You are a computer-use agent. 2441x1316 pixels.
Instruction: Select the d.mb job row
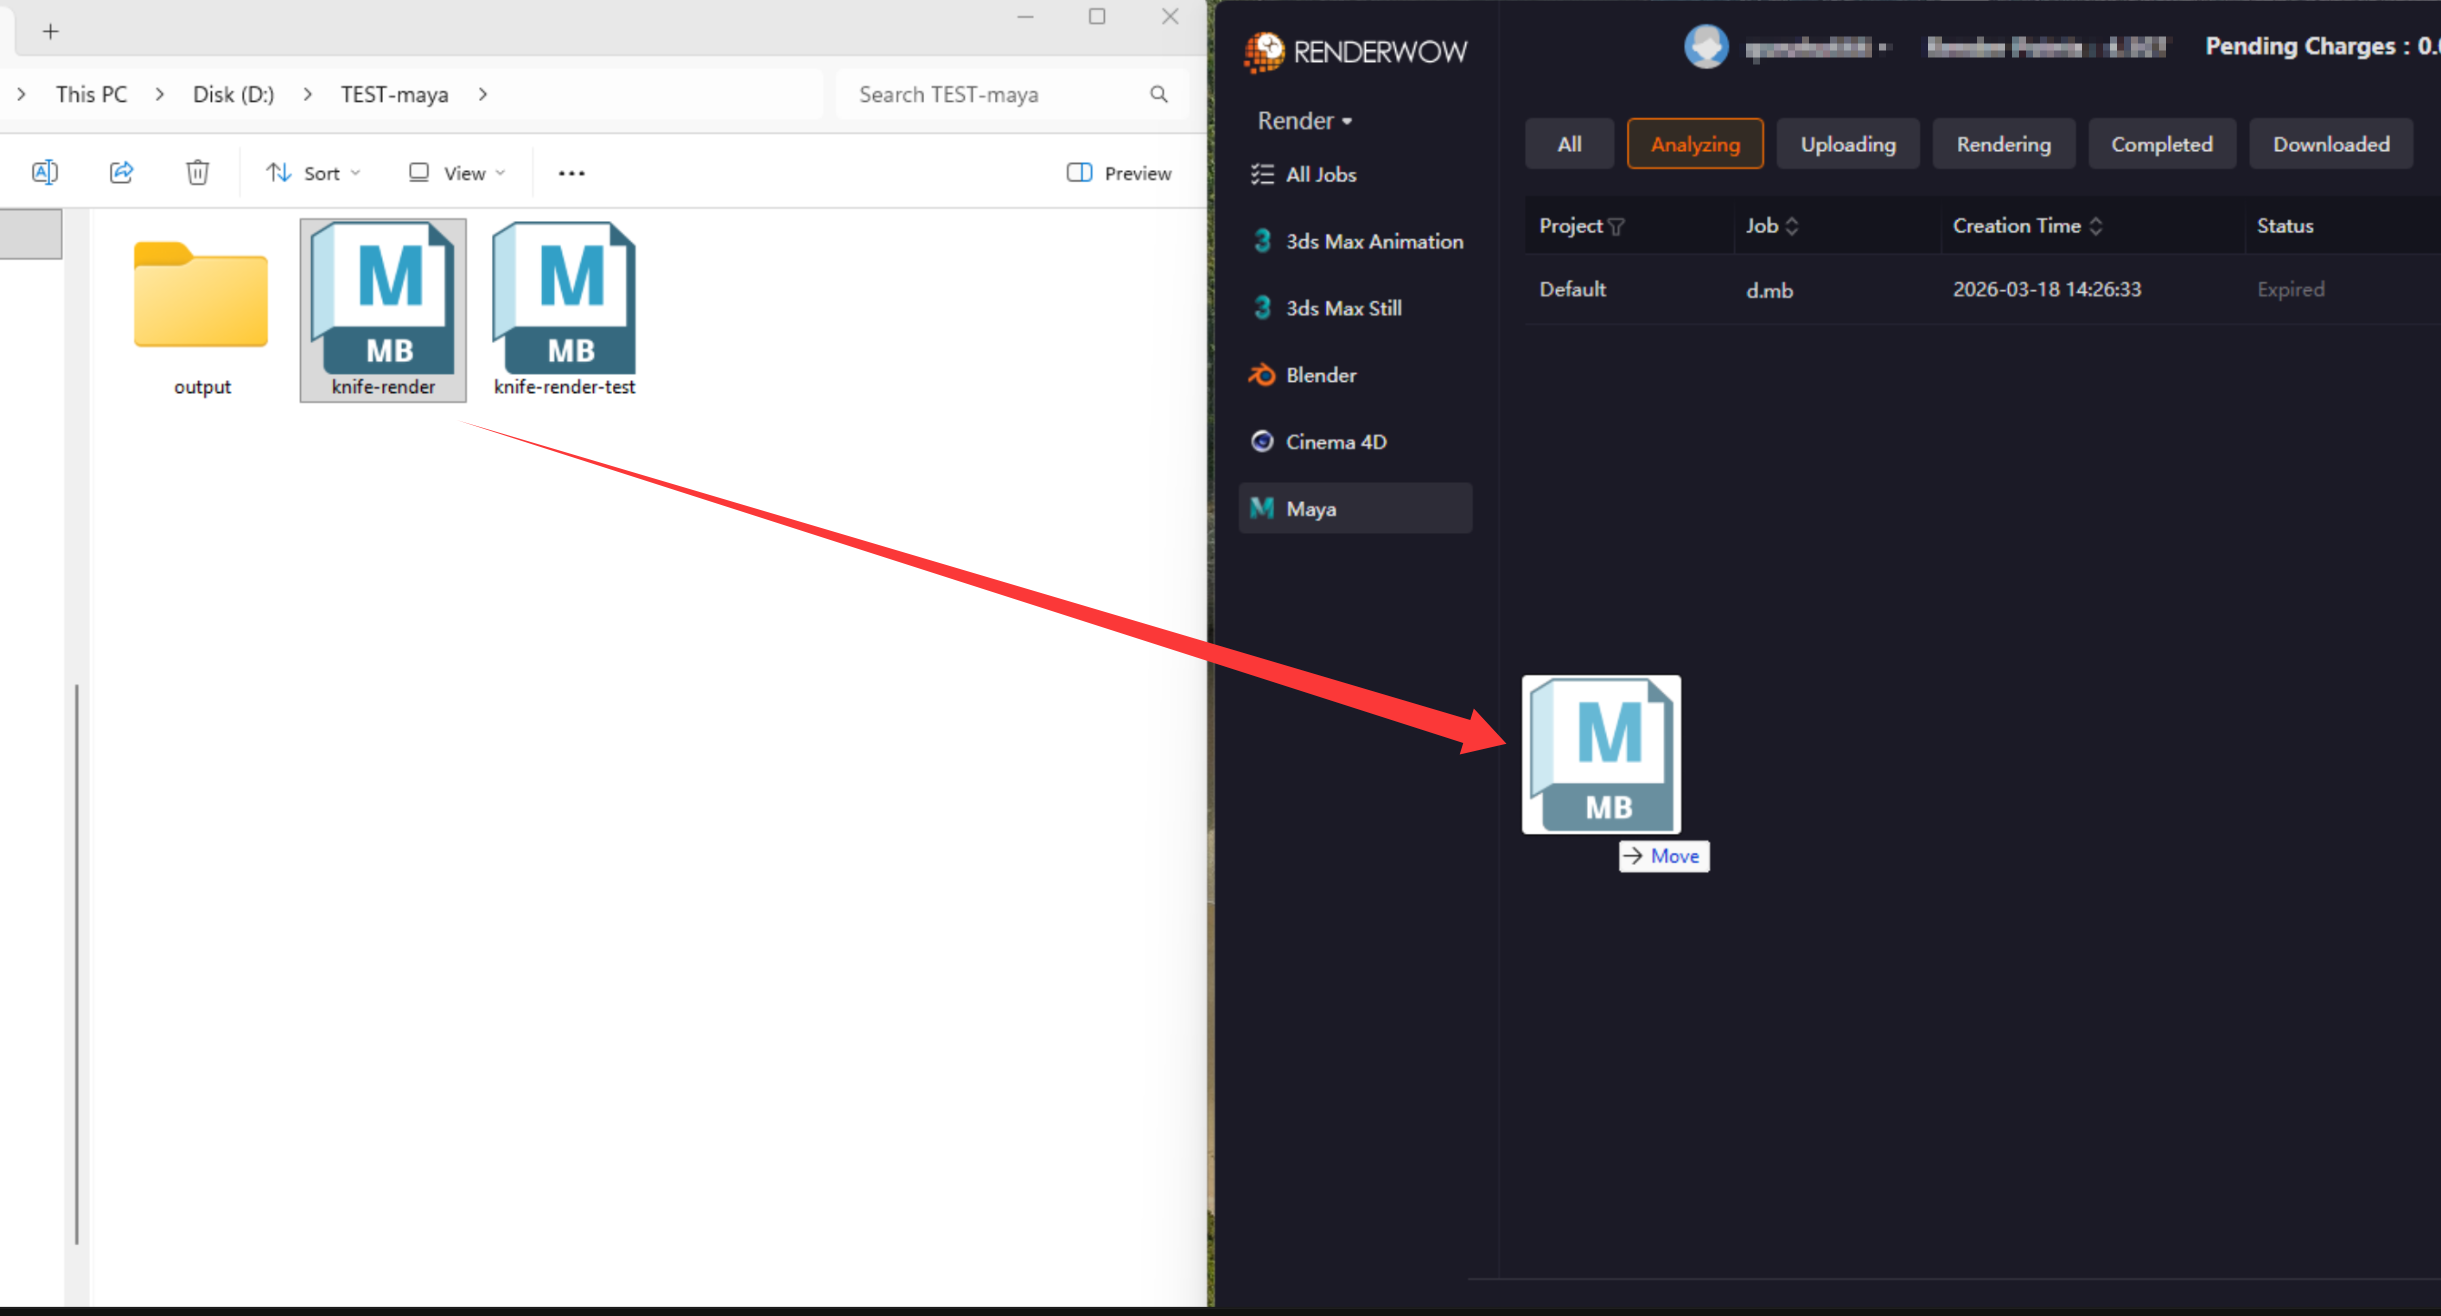(1982, 289)
